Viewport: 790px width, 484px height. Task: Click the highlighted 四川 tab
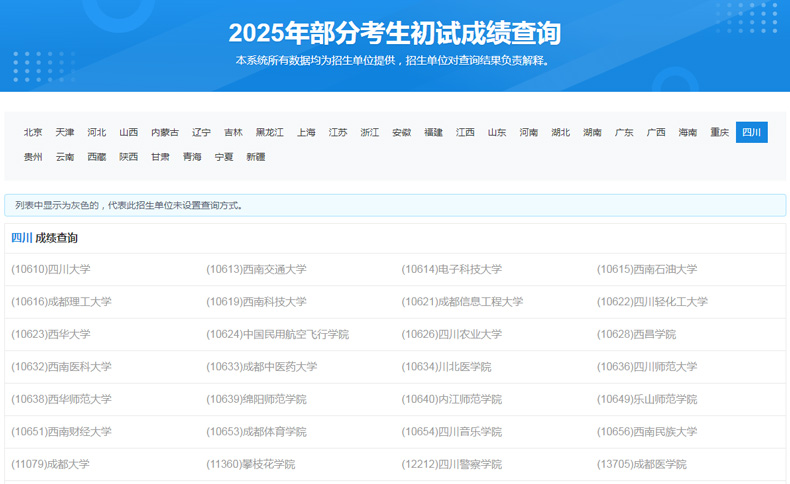click(752, 132)
